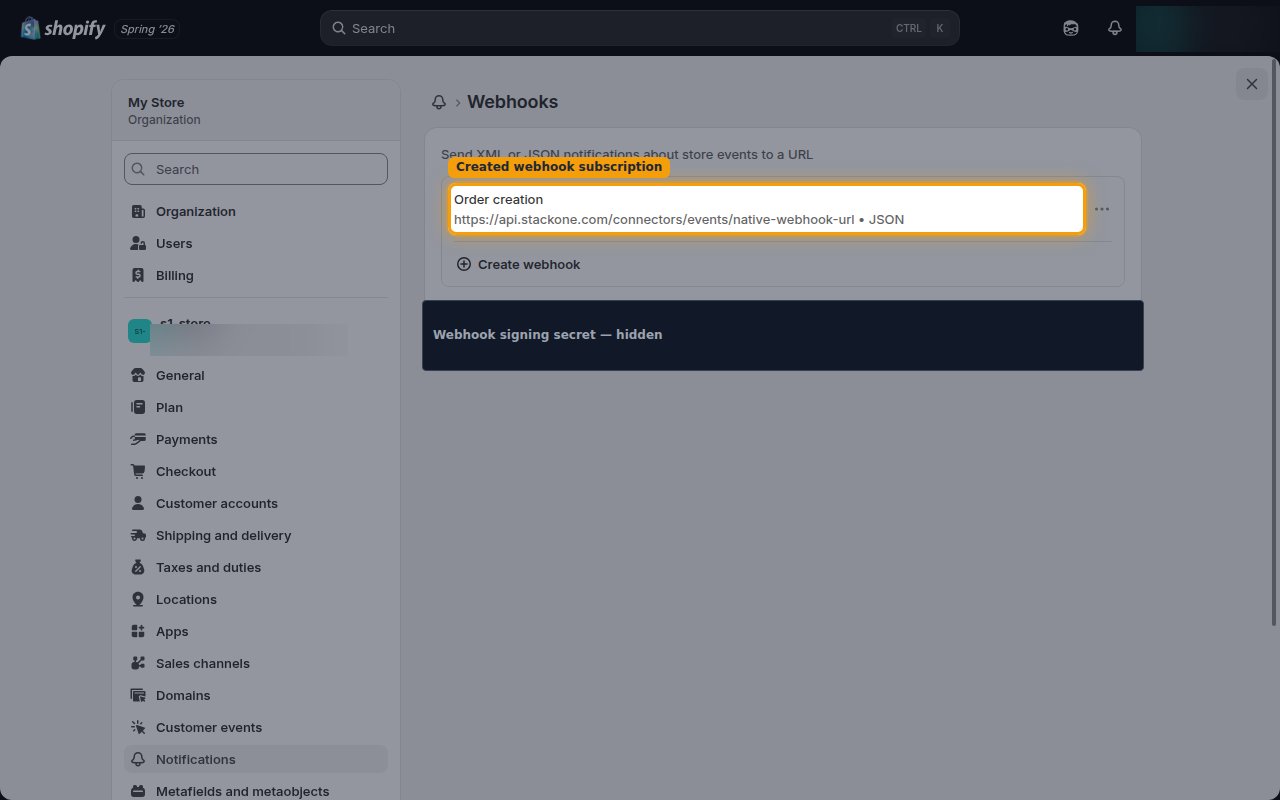1280x800 pixels.
Task: Open Plan settings
Action: tap(256, 407)
